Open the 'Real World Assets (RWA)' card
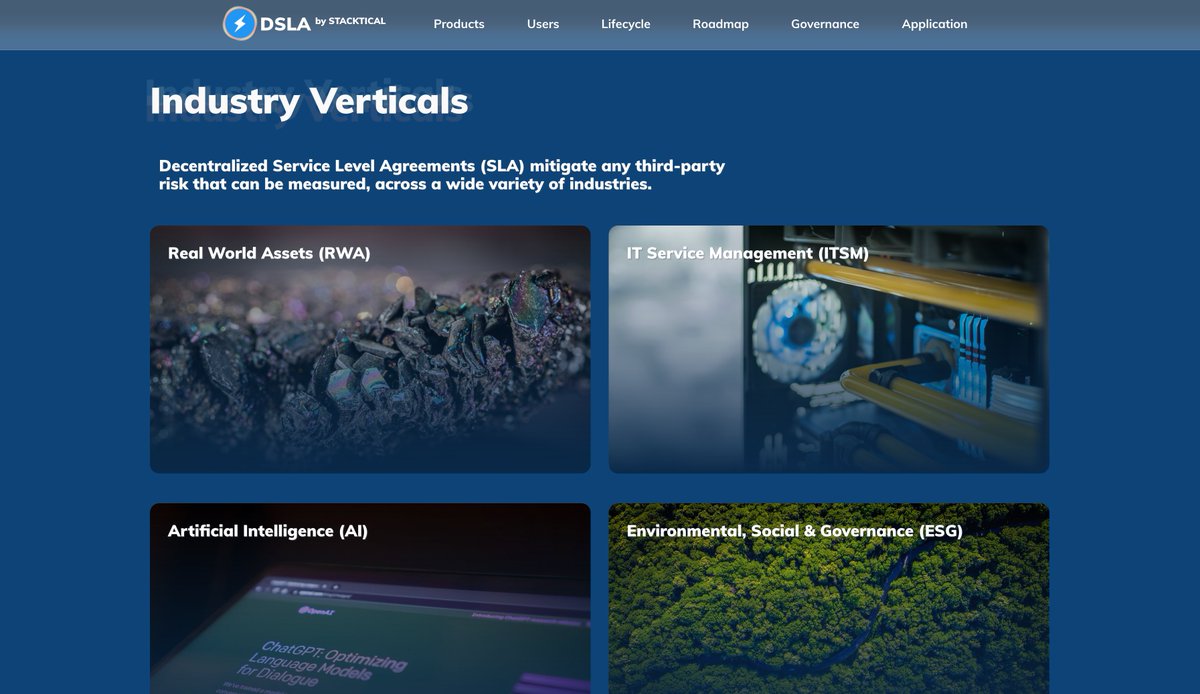Screen dimensions: 1200x694 [x=370, y=349]
